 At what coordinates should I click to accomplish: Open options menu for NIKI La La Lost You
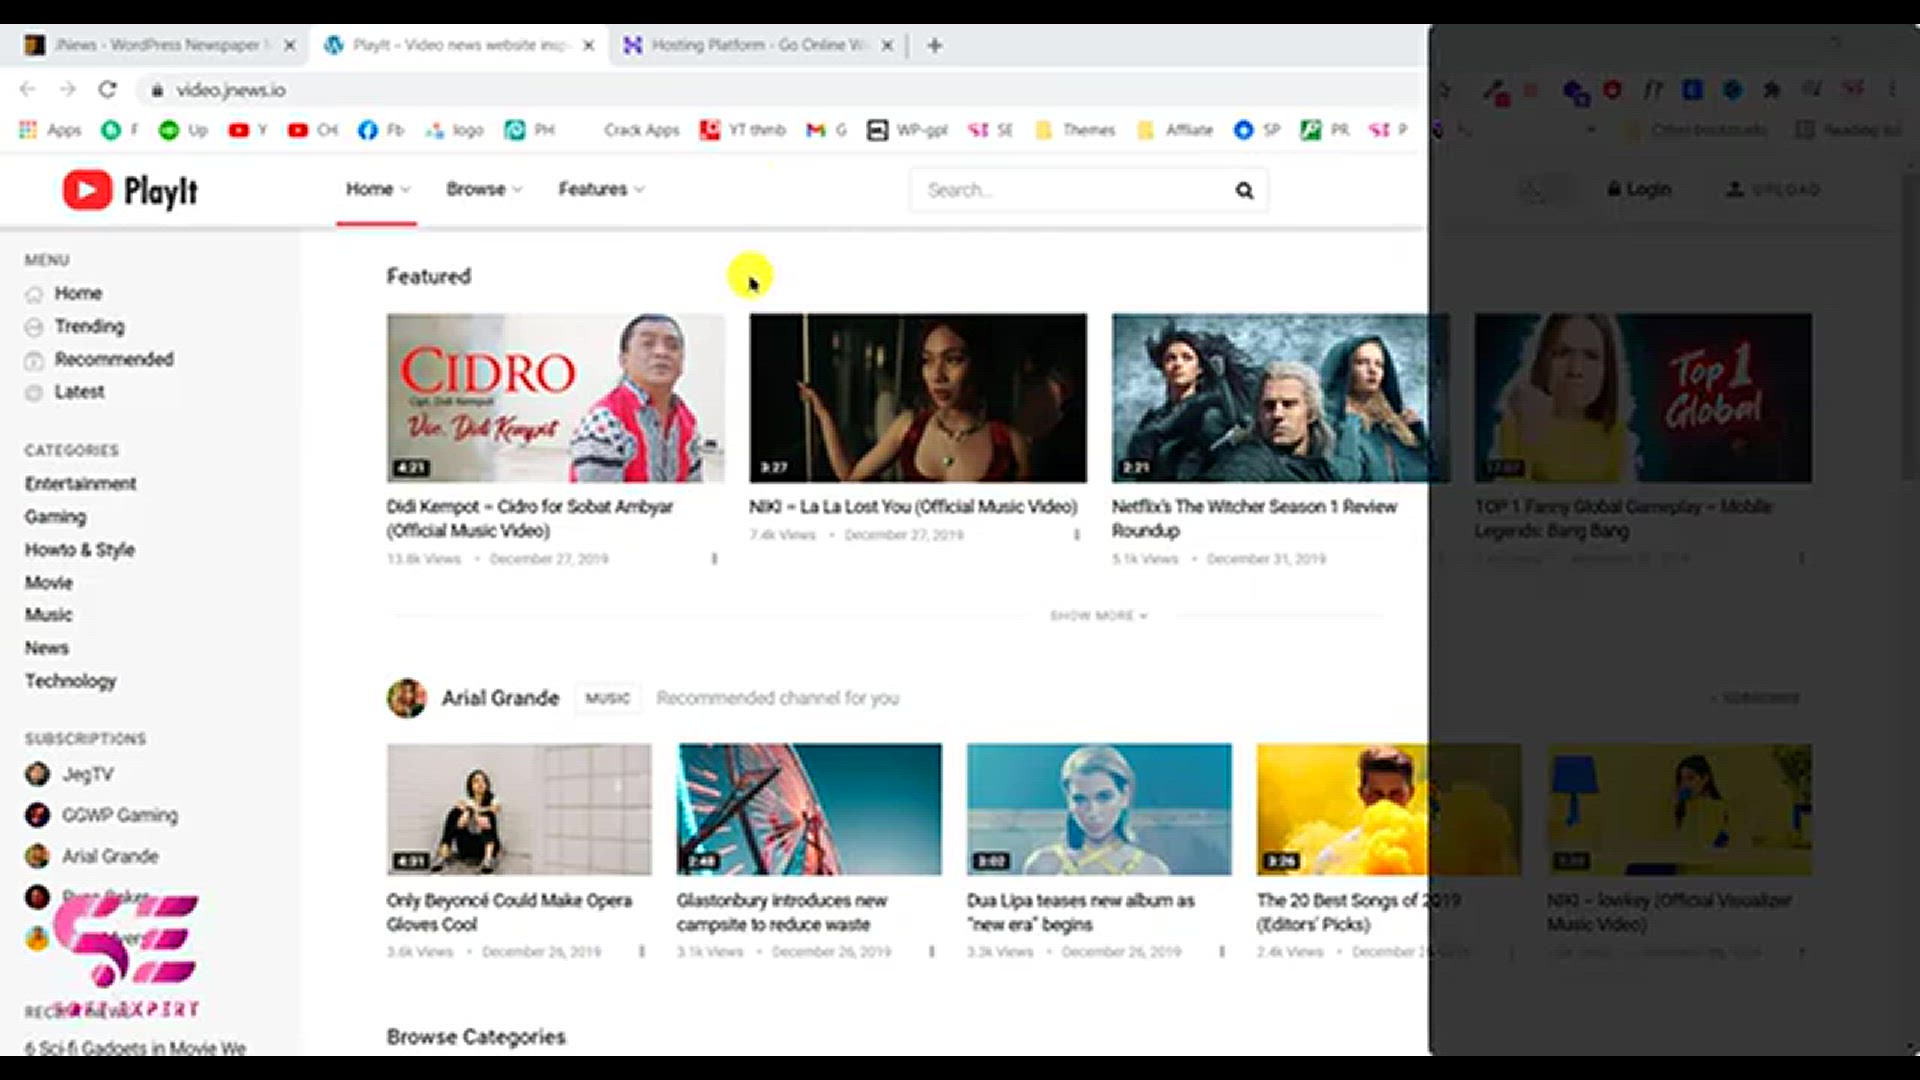tap(1076, 535)
